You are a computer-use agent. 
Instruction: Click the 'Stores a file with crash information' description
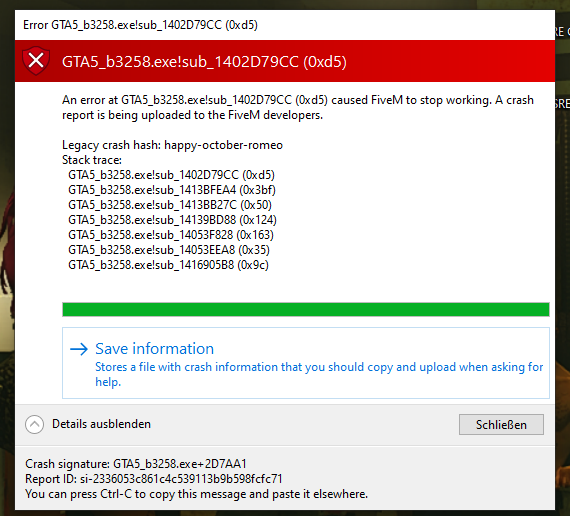tap(319, 374)
